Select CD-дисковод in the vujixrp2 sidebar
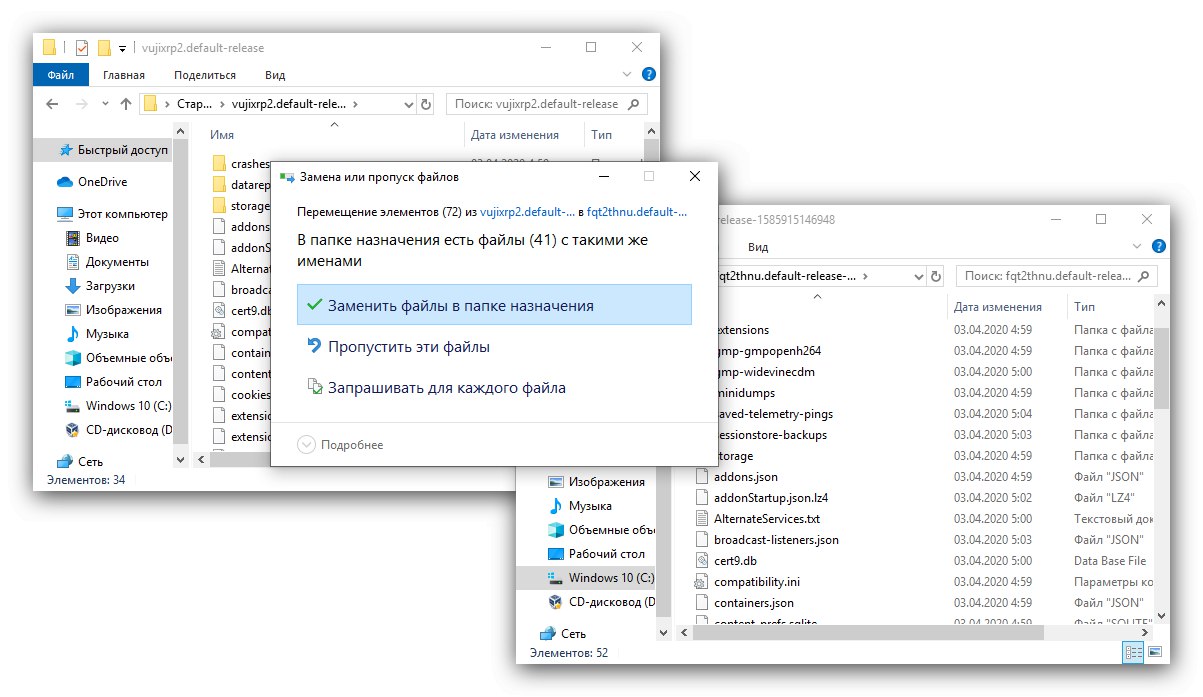1203x697 pixels. (x=118, y=430)
